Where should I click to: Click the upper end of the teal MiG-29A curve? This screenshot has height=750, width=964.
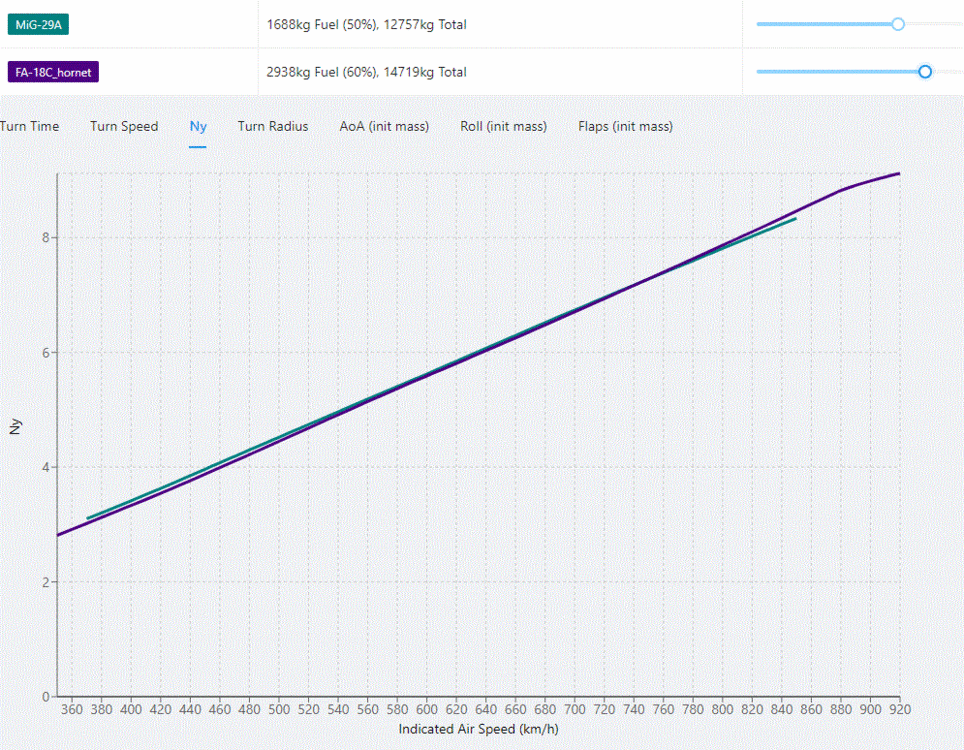point(795,218)
